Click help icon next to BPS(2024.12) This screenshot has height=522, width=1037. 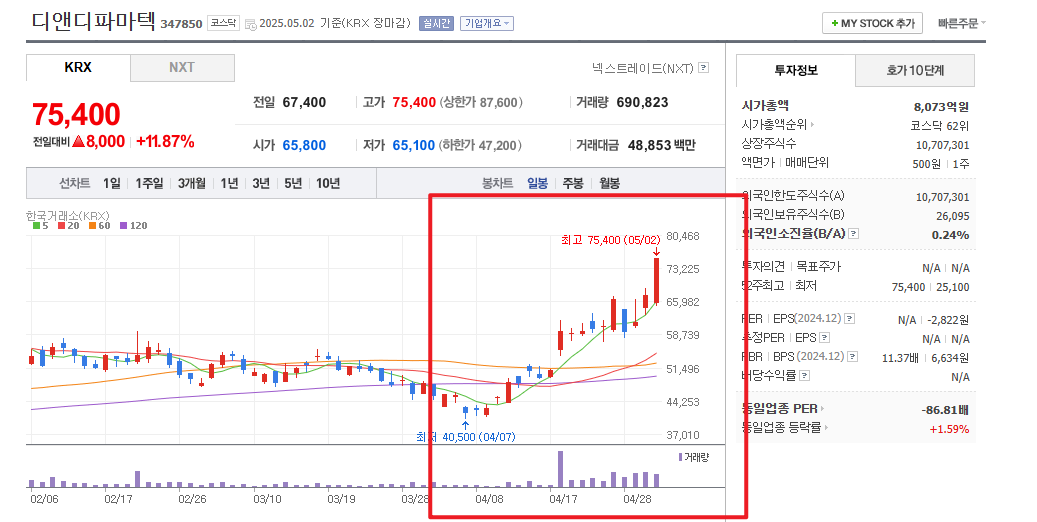852,357
